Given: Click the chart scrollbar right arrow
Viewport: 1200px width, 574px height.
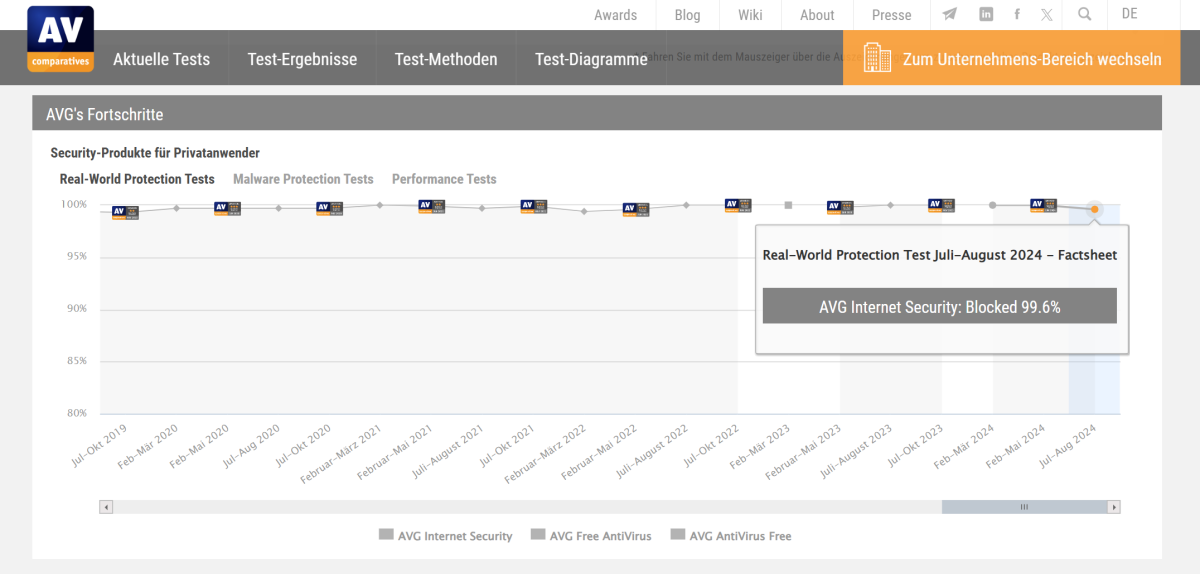Looking at the screenshot, I should pyautogui.click(x=1115, y=507).
